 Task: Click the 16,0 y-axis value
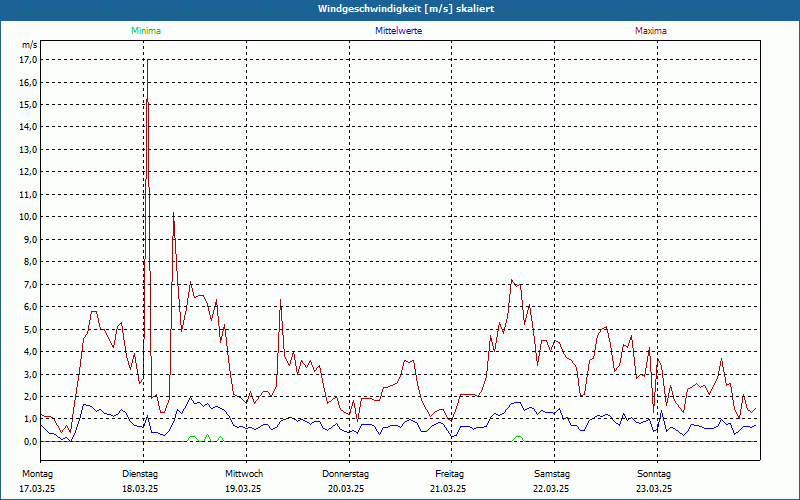(x=29, y=82)
